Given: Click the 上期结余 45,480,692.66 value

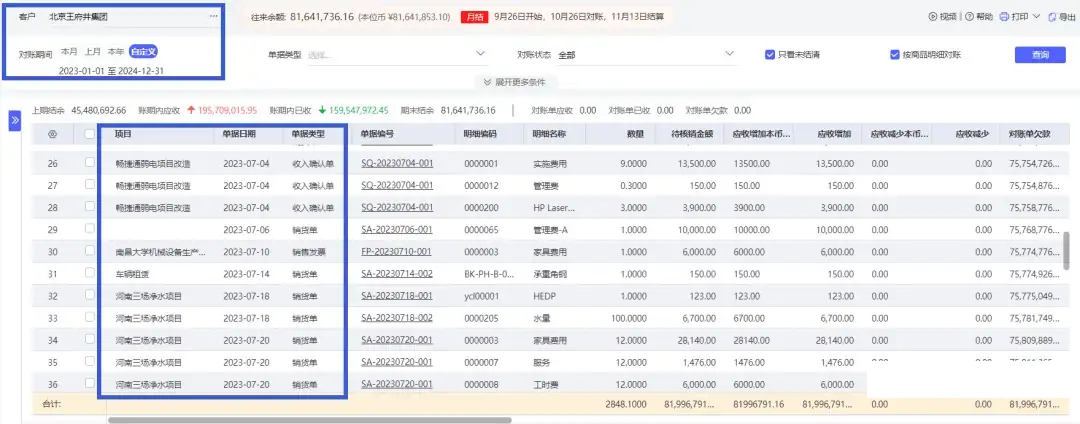Looking at the screenshot, I should click(x=98, y=110).
